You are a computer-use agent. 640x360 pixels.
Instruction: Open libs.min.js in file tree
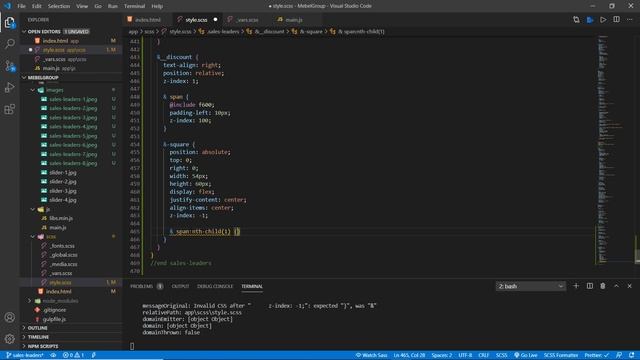point(61,218)
